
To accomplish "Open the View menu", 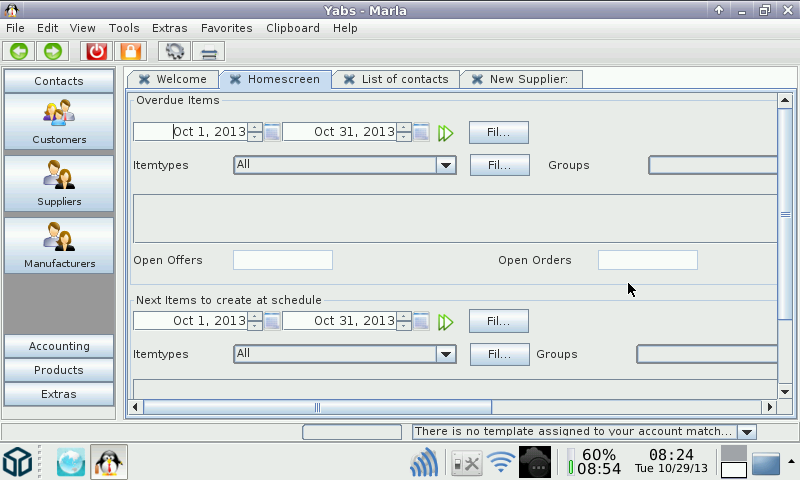I will (x=83, y=28).
